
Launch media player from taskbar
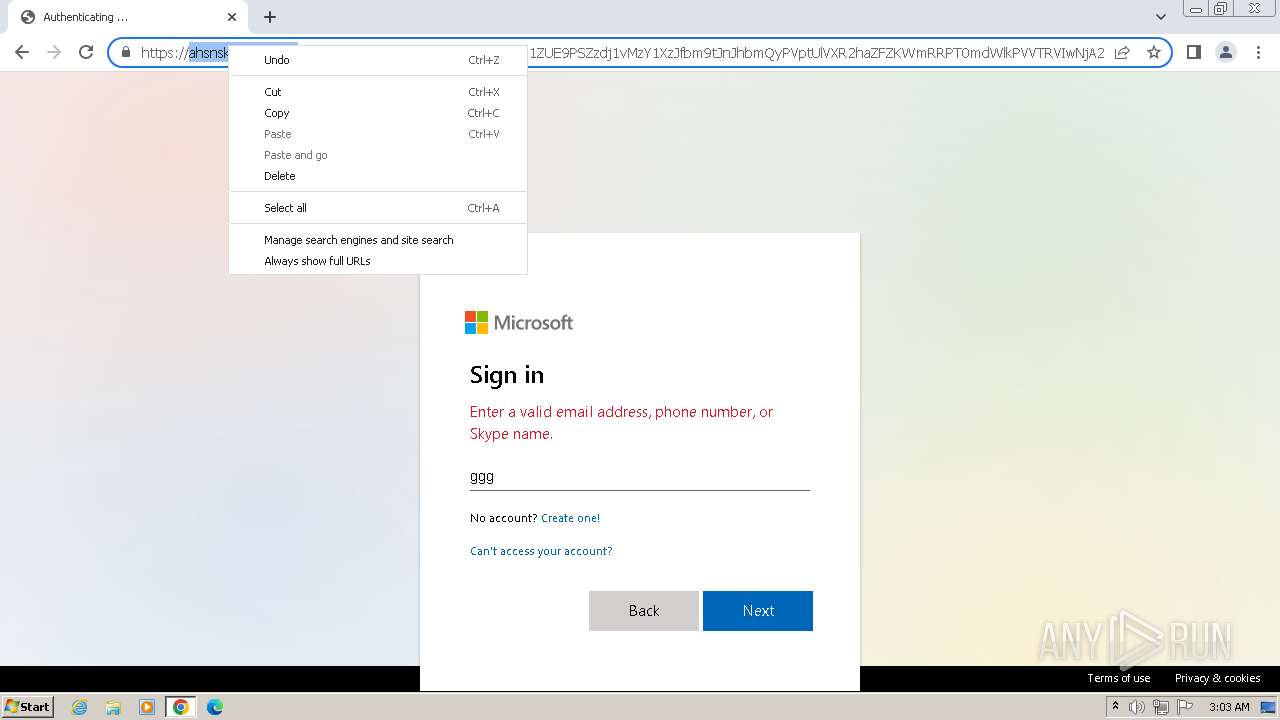click(x=147, y=707)
